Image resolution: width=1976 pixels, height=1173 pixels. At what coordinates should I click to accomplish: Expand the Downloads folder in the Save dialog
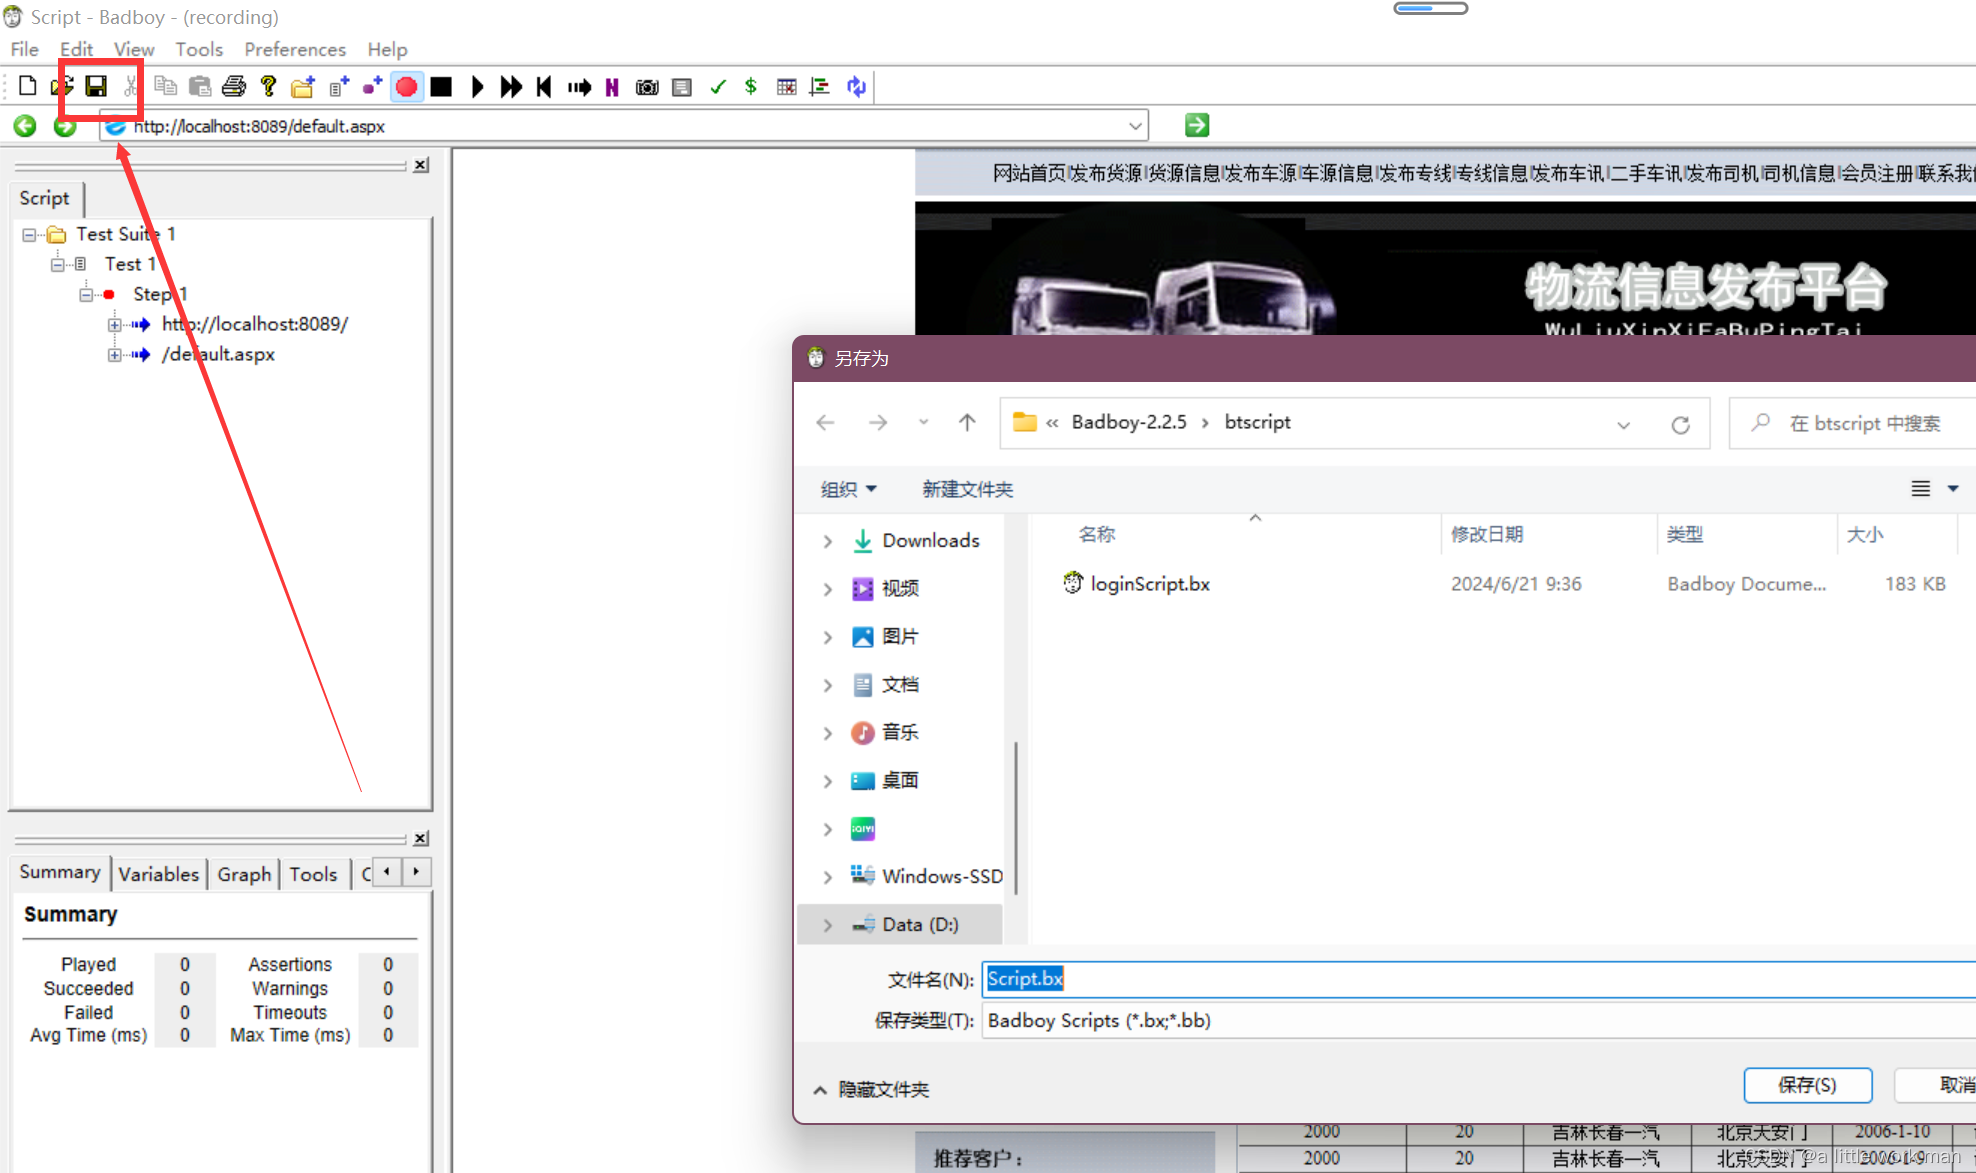pos(827,540)
